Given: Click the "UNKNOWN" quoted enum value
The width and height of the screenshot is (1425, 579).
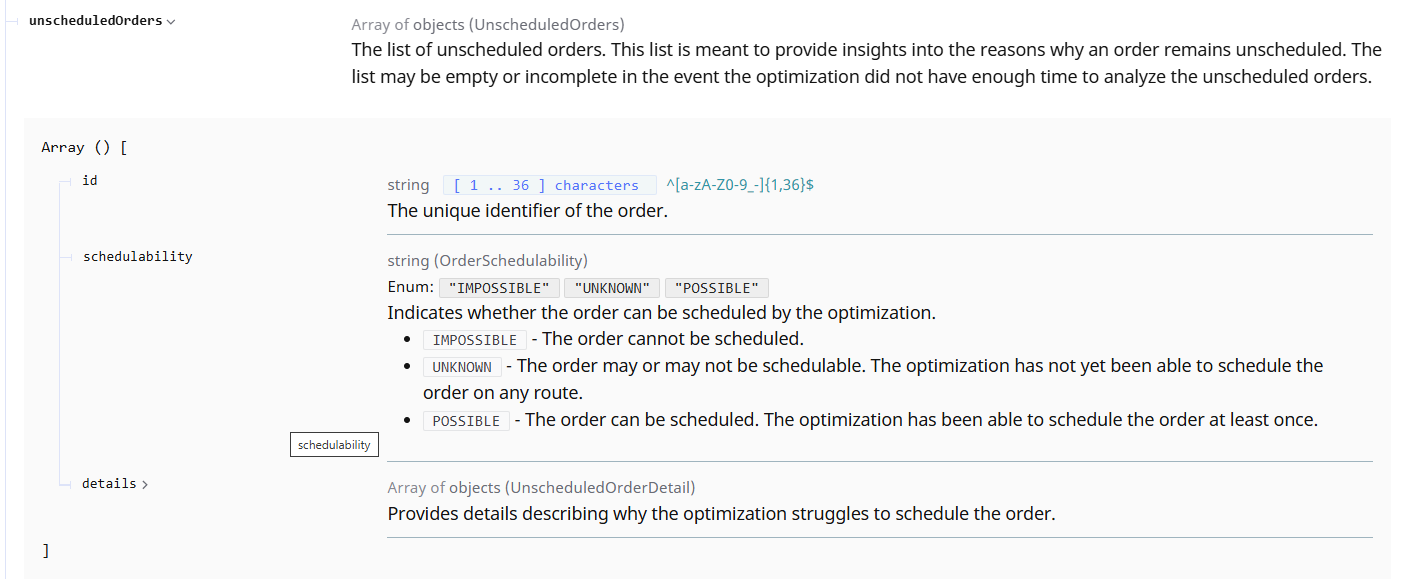Looking at the screenshot, I should point(612,288).
